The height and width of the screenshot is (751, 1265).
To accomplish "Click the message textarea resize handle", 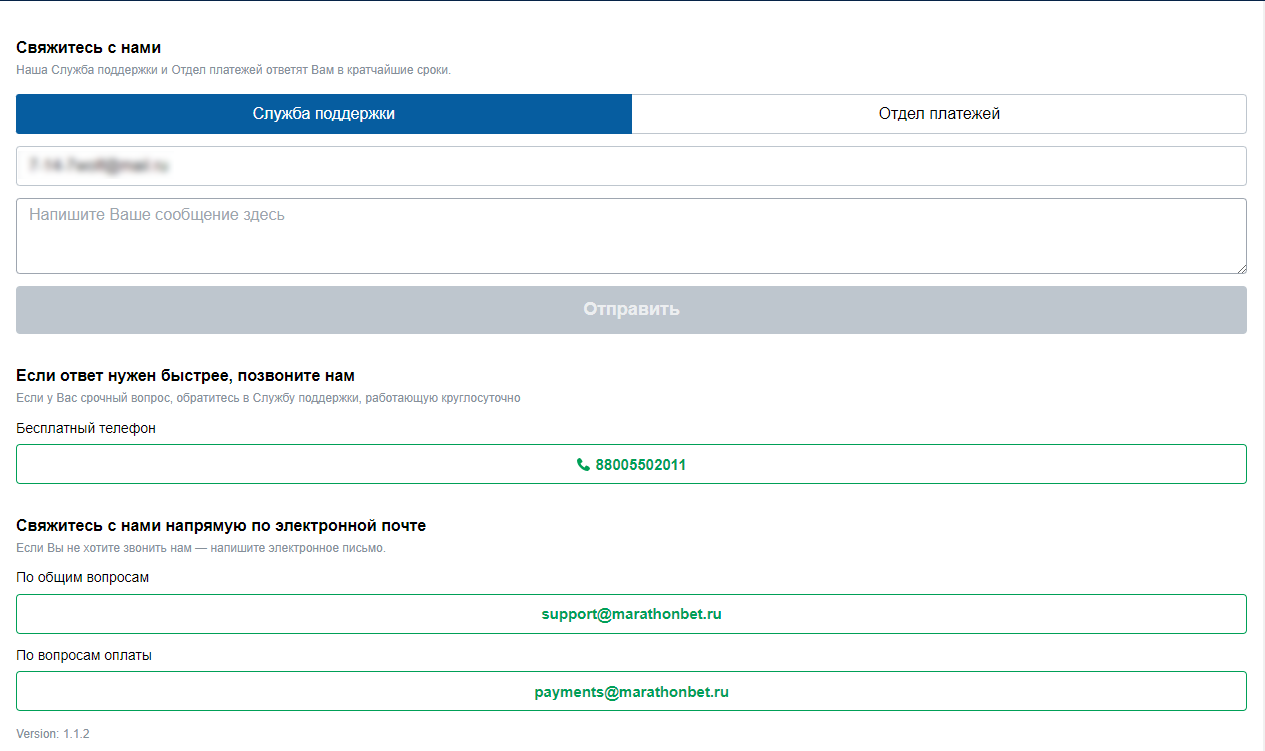I will [1240, 267].
